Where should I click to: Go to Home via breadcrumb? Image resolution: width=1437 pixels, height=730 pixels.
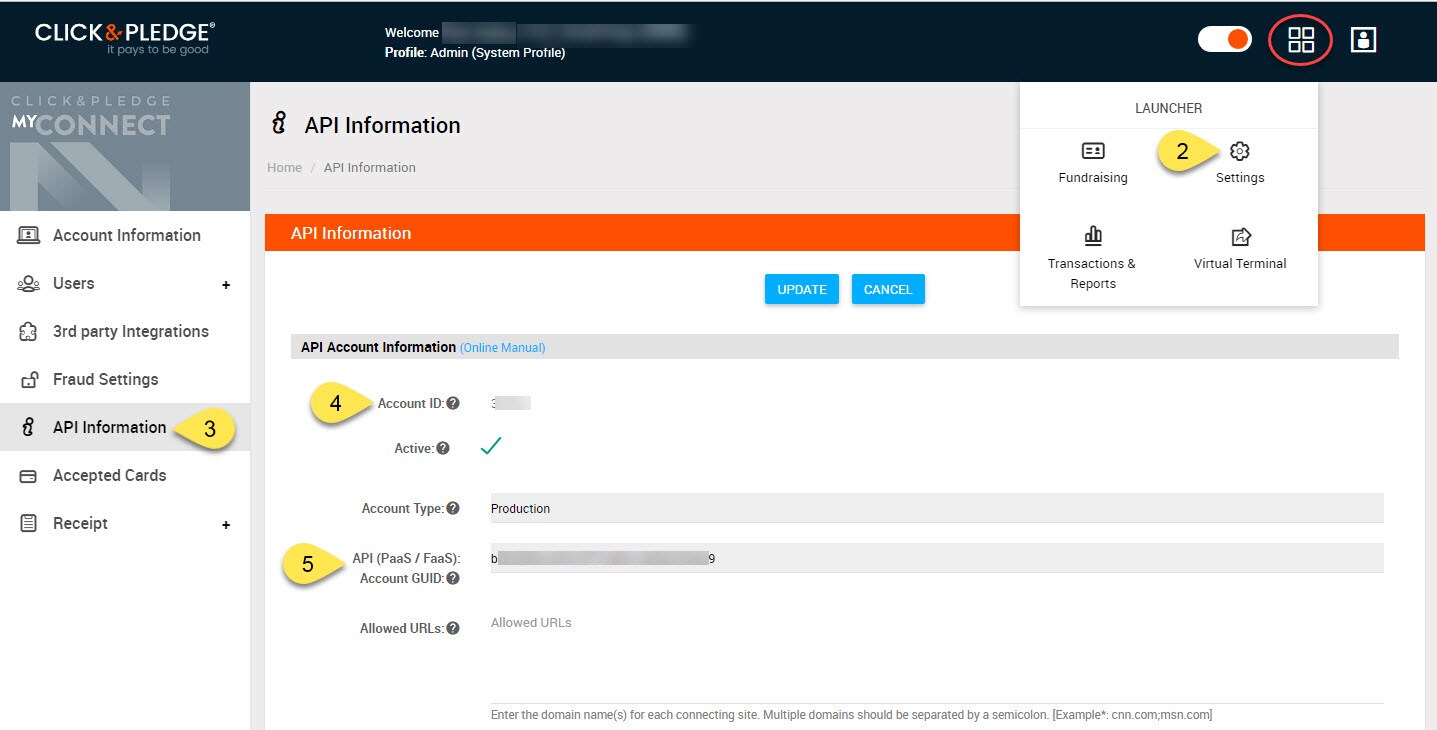pyautogui.click(x=284, y=167)
